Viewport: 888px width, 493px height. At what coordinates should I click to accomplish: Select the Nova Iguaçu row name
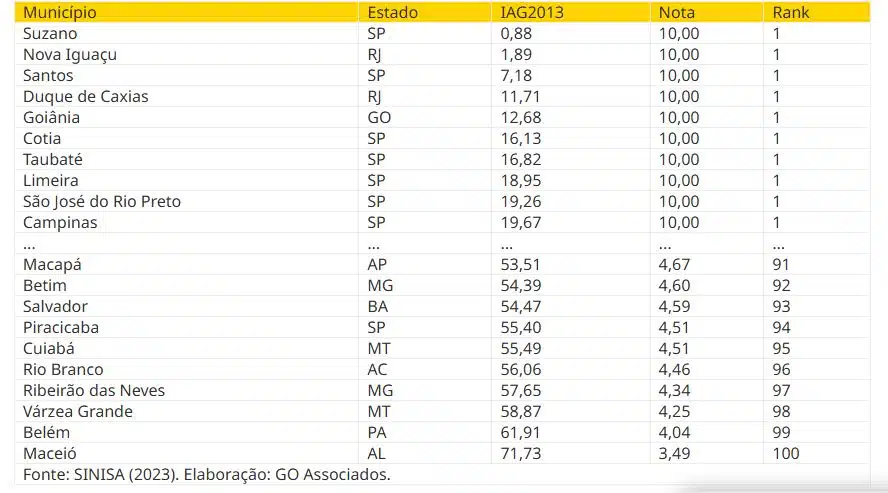(70, 55)
